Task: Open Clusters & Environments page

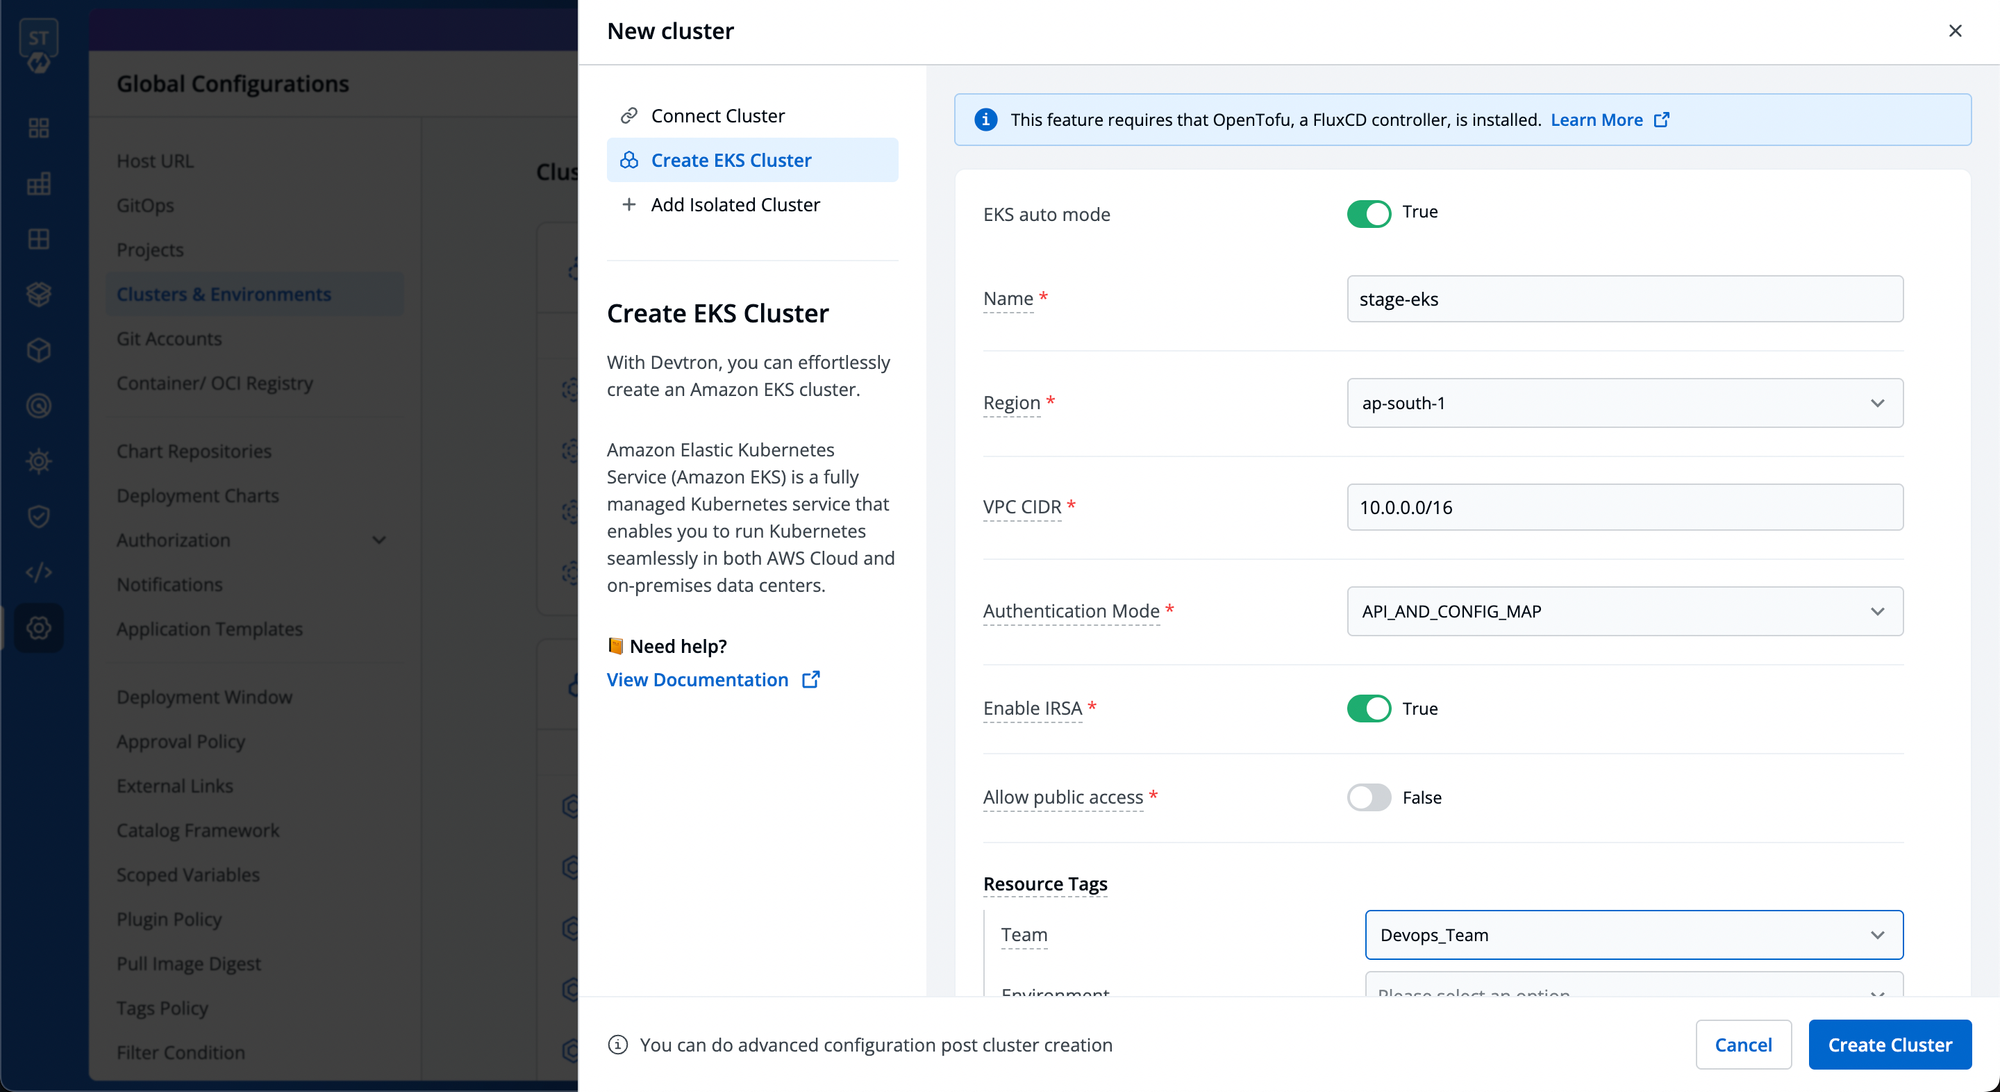Action: (x=255, y=294)
